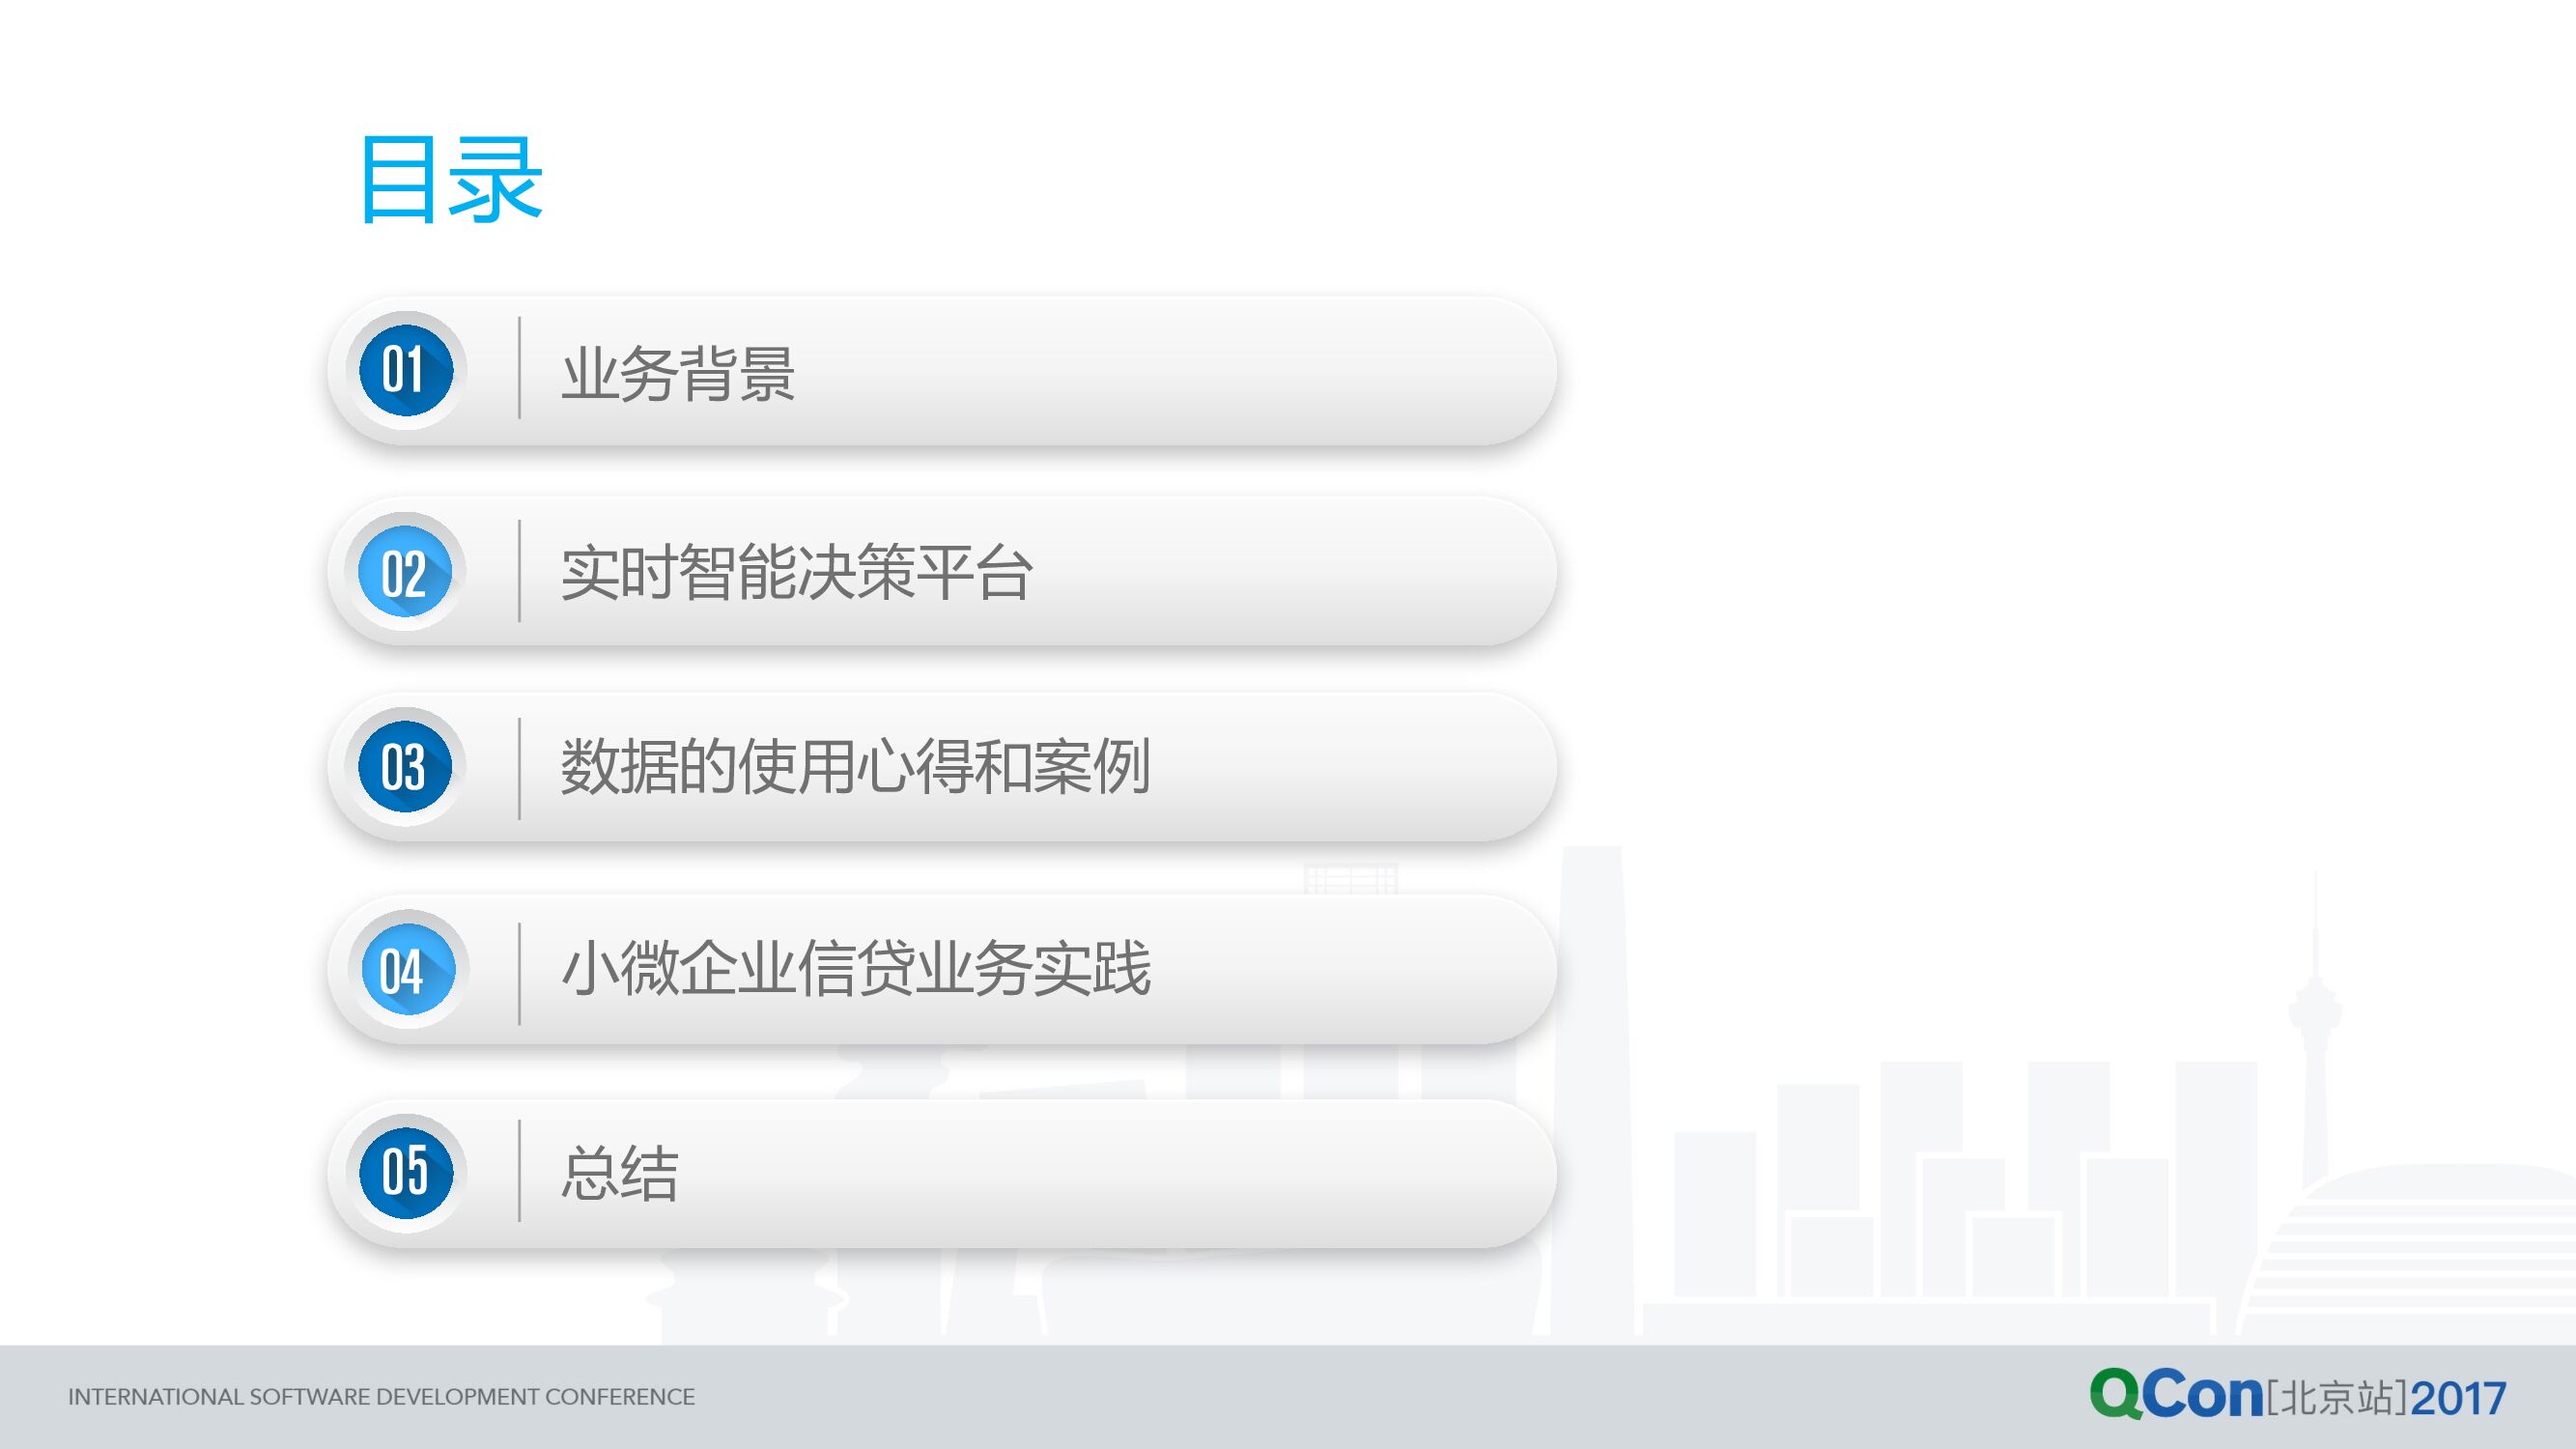
Task: Click the [北京站] text in footer
Action: pyautogui.click(x=2337, y=1398)
